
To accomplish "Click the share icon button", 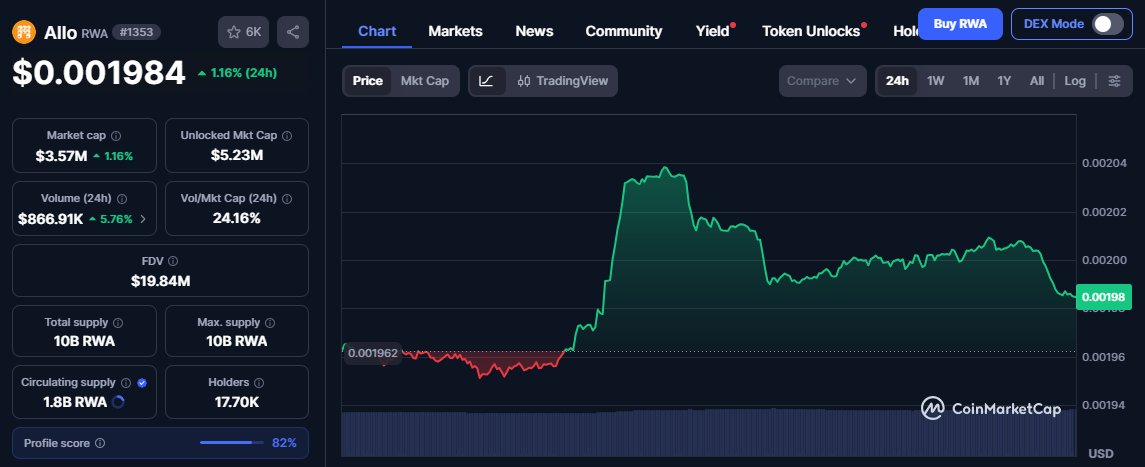I will point(292,32).
